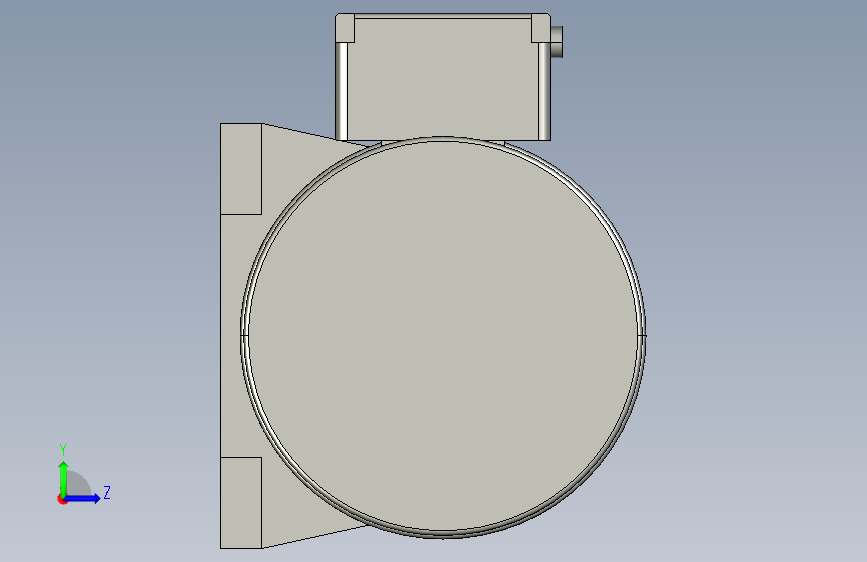Select the upper mounting foot block
The height and width of the screenshot is (562, 867).
(x=241, y=169)
